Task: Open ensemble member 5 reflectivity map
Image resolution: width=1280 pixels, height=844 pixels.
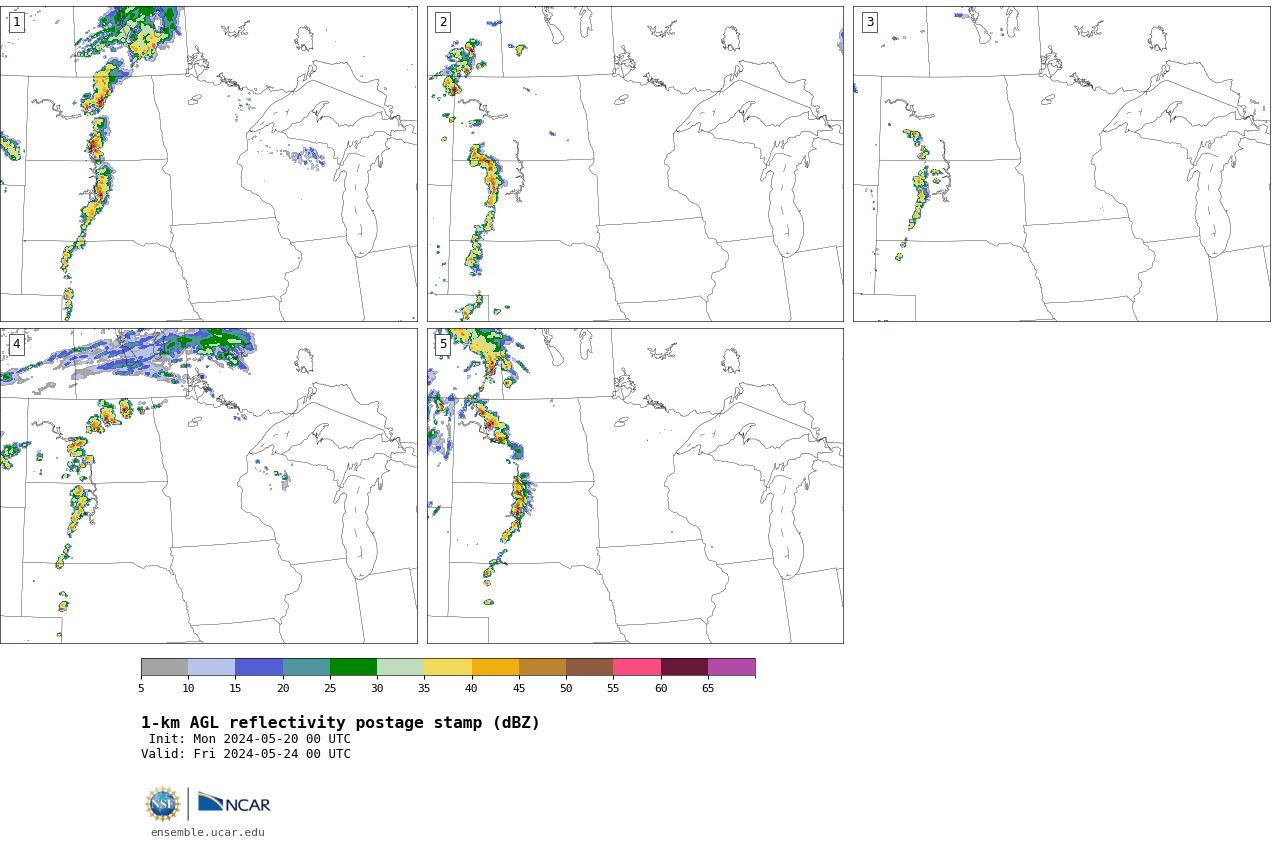Action: coord(635,486)
